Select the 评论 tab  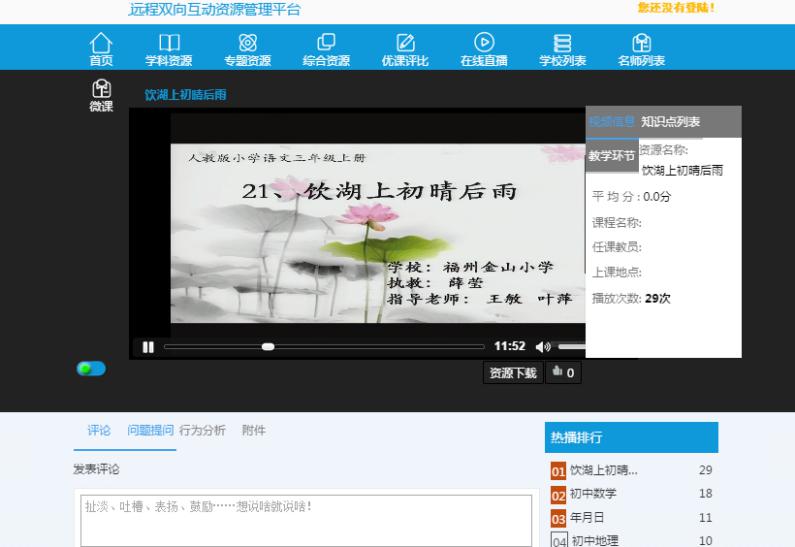point(99,430)
